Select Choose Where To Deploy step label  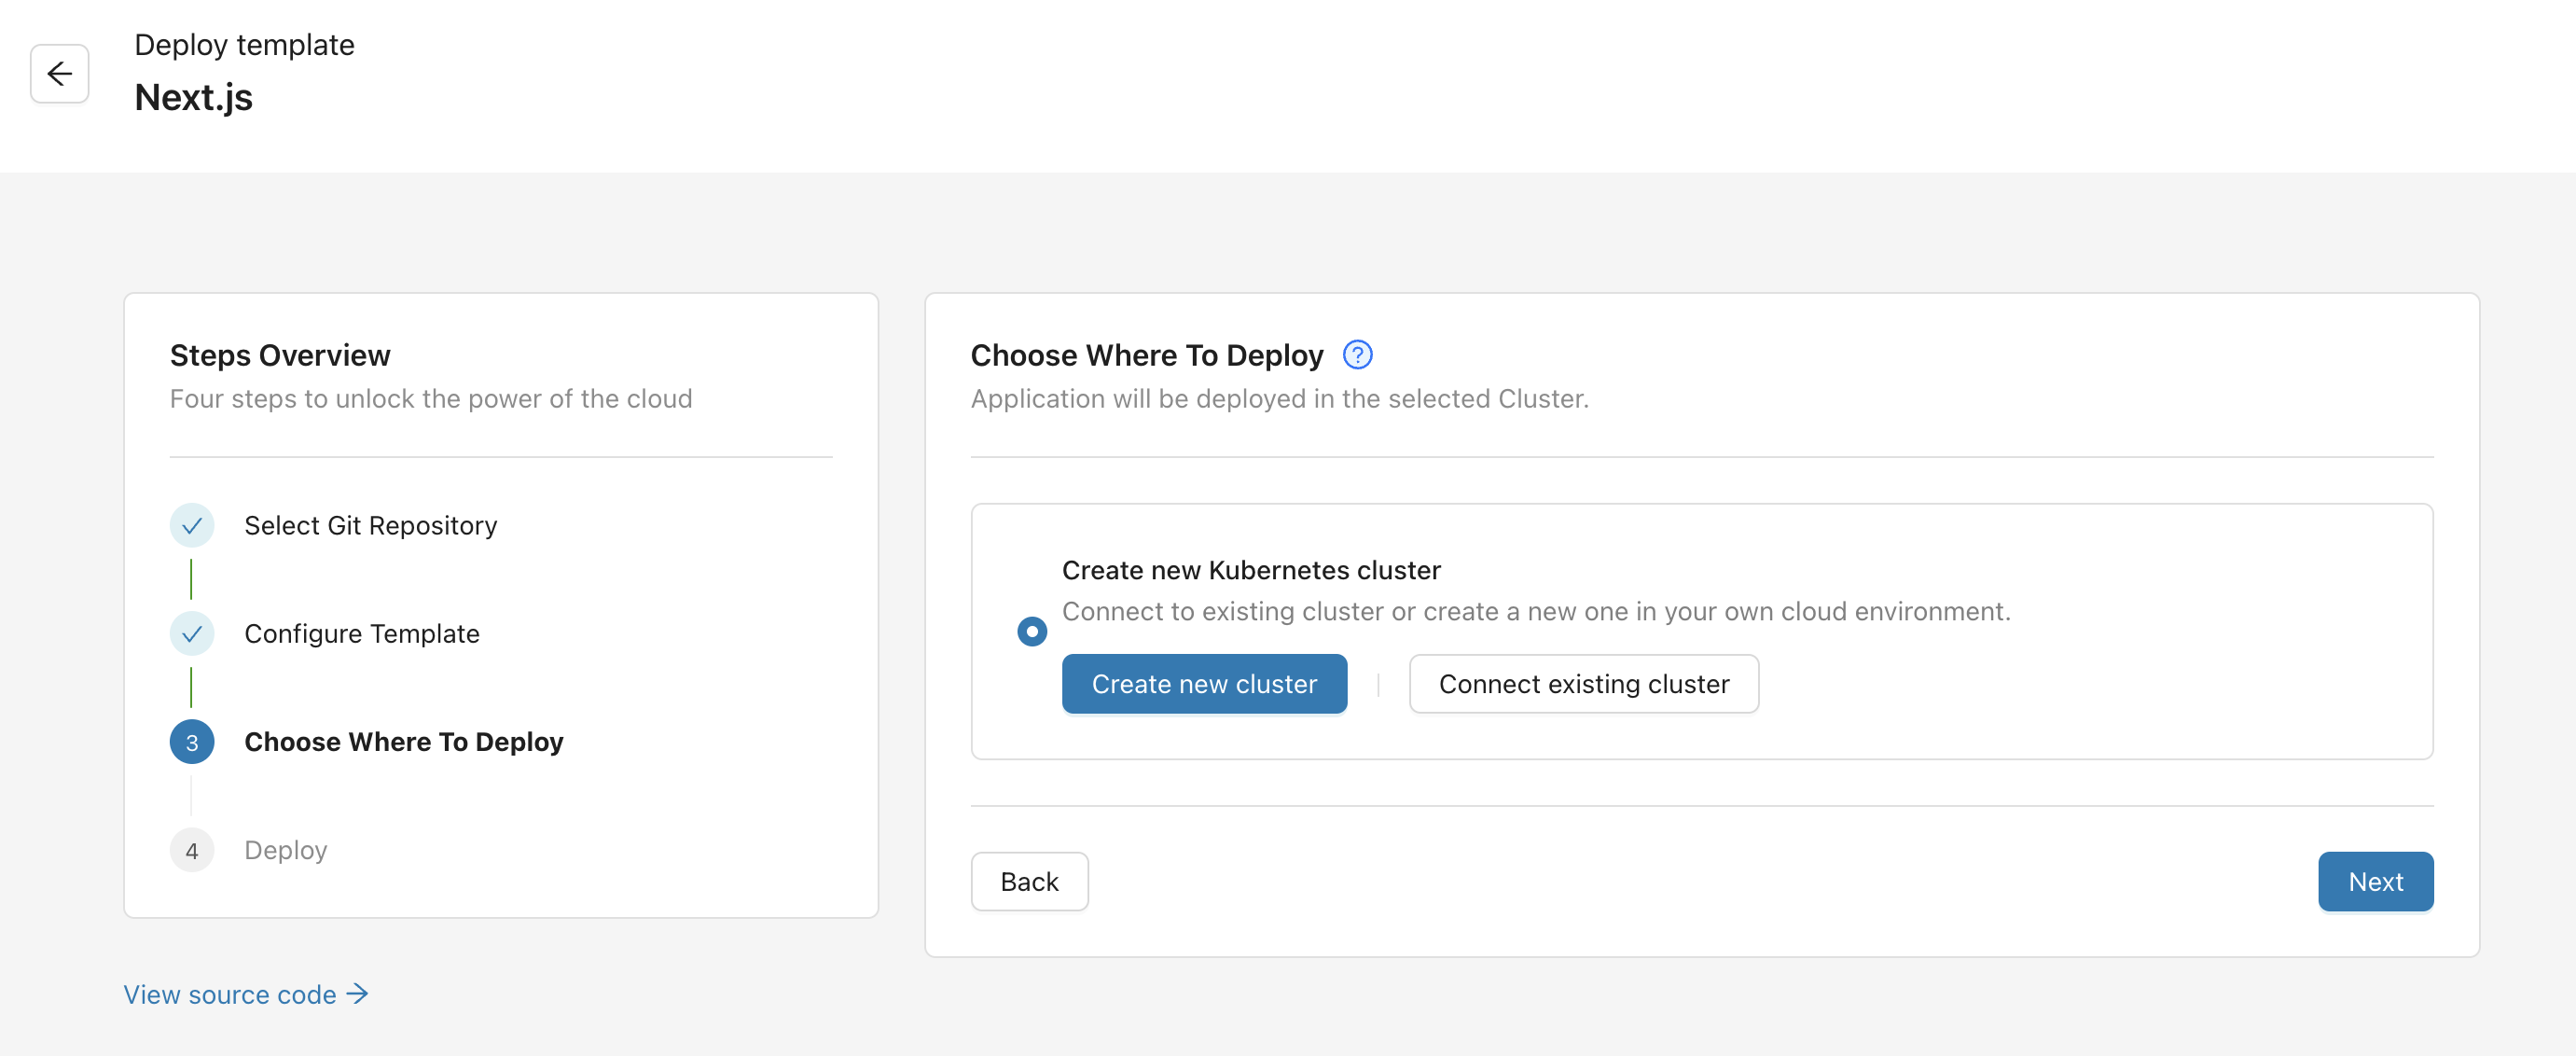(404, 742)
